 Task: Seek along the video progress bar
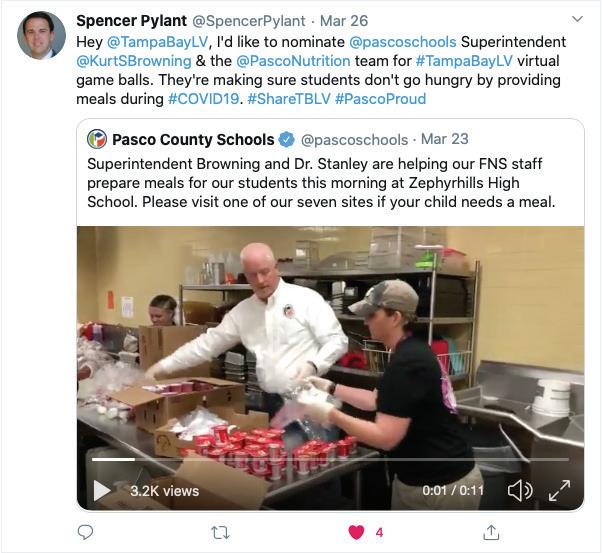tap(330, 459)
